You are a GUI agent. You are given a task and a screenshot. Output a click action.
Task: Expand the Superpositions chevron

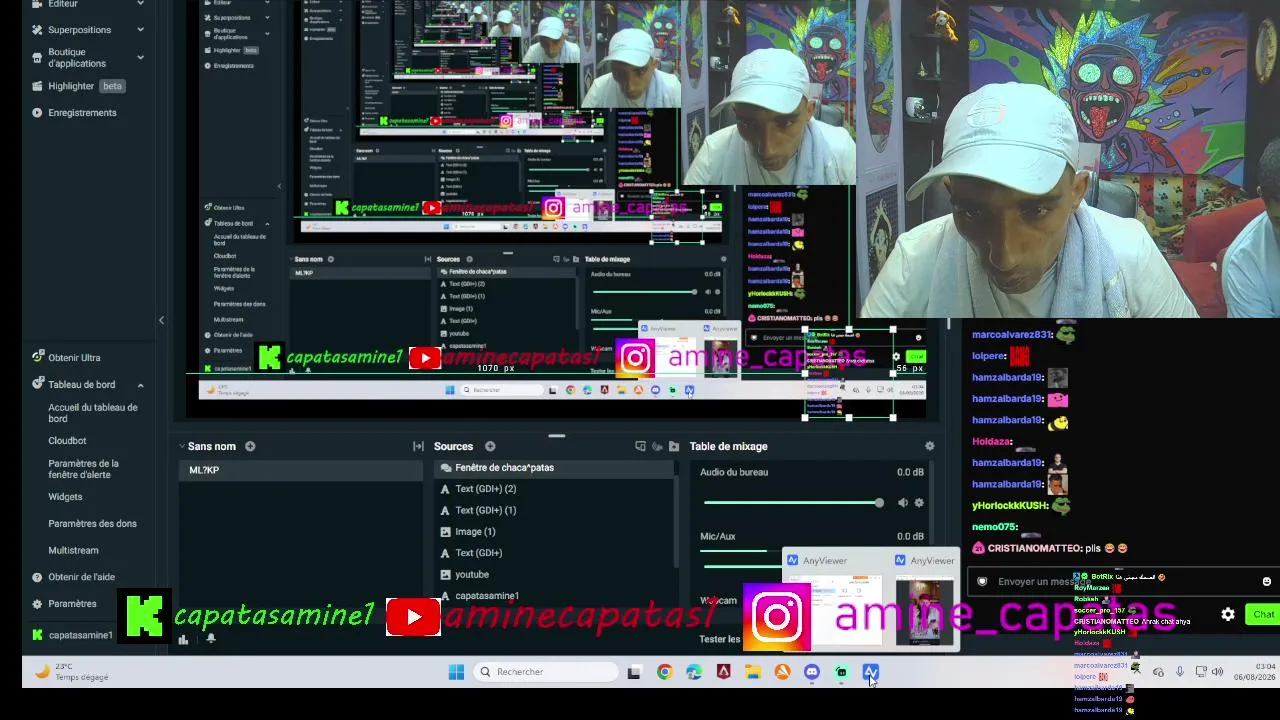pos(140,30)
